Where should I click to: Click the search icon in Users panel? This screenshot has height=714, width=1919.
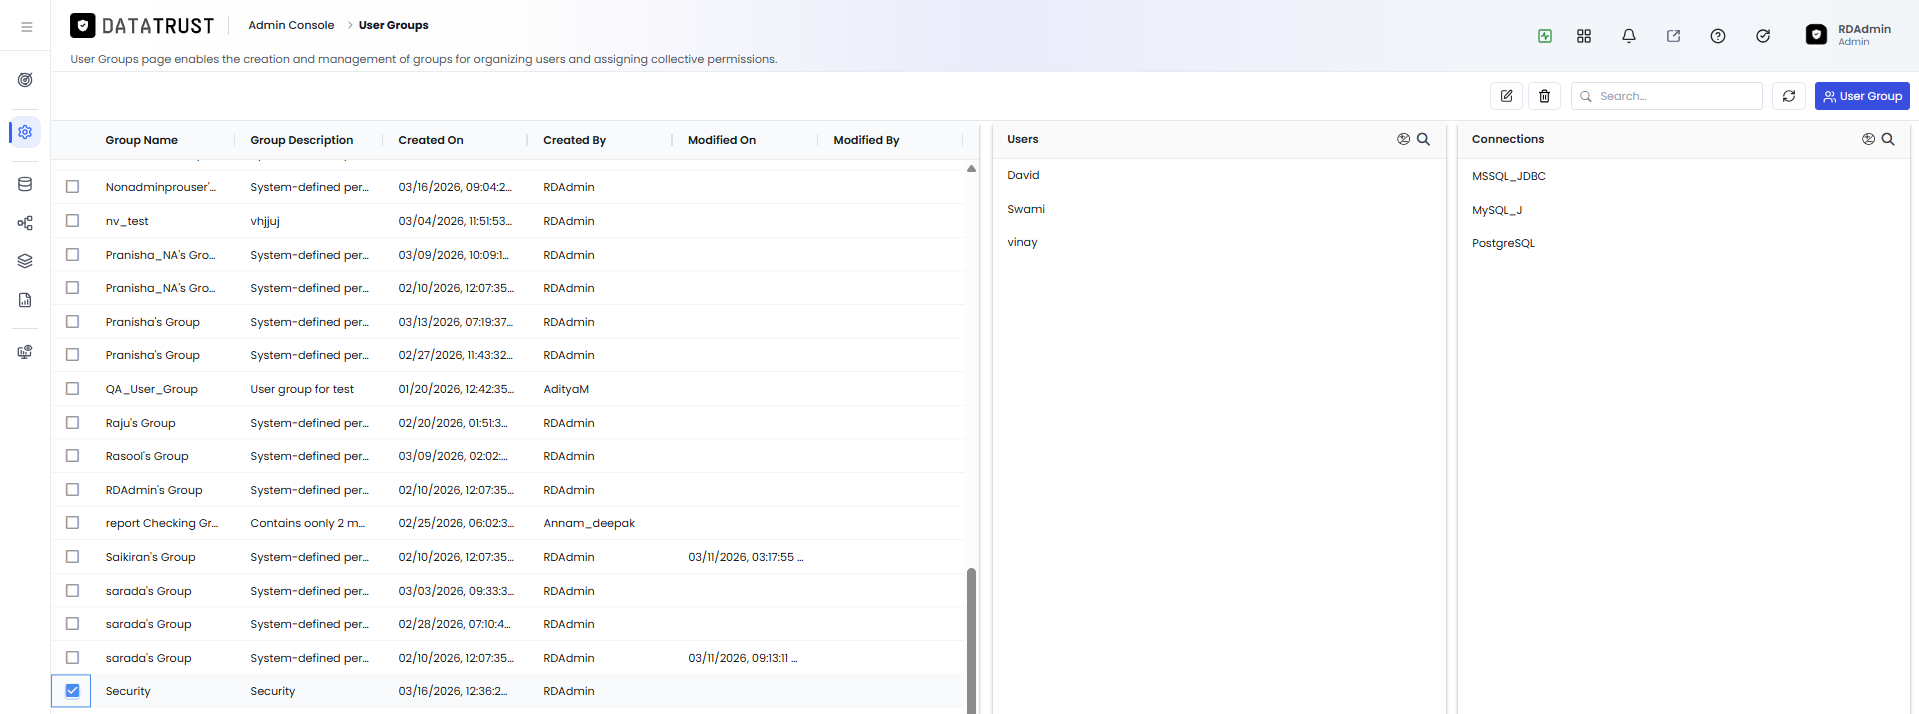[x=1423, y=139]
